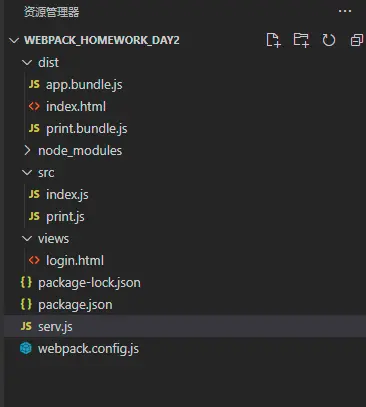Refresh the explorer with the refresh icon
Screen dimensions: 366x407
[x=329, y=40]
